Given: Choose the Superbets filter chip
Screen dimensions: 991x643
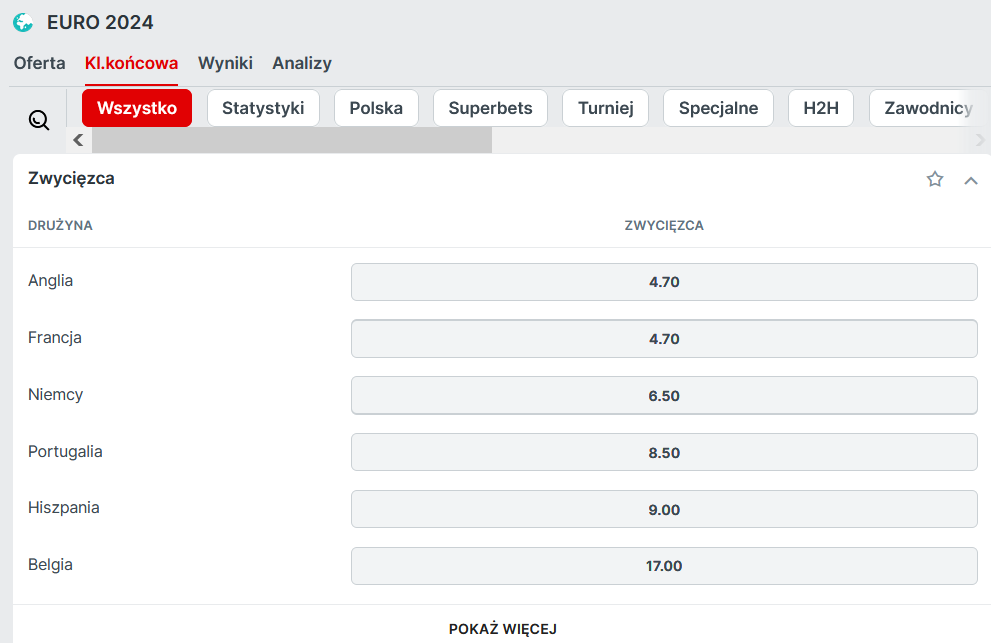Looking at the screenshot, I should click(490, 108).
